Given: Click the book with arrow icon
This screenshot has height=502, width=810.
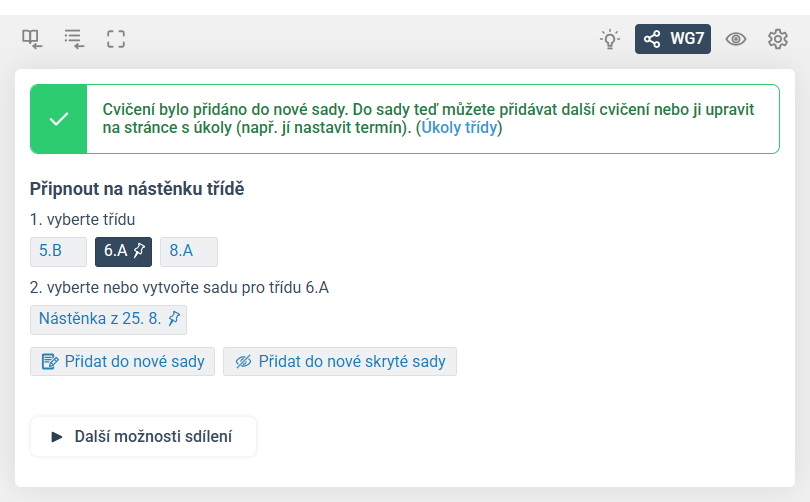Looking at the screenshot, I should [32, 39].
